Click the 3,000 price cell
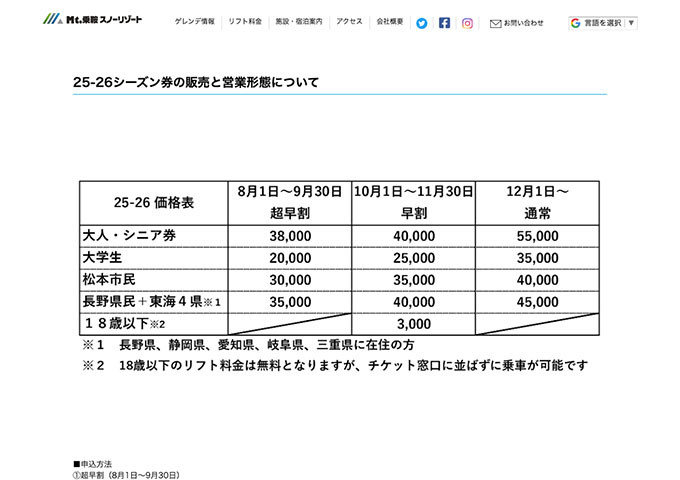The width and height of the screenshot is (680, 480). [x=413, y=324]
